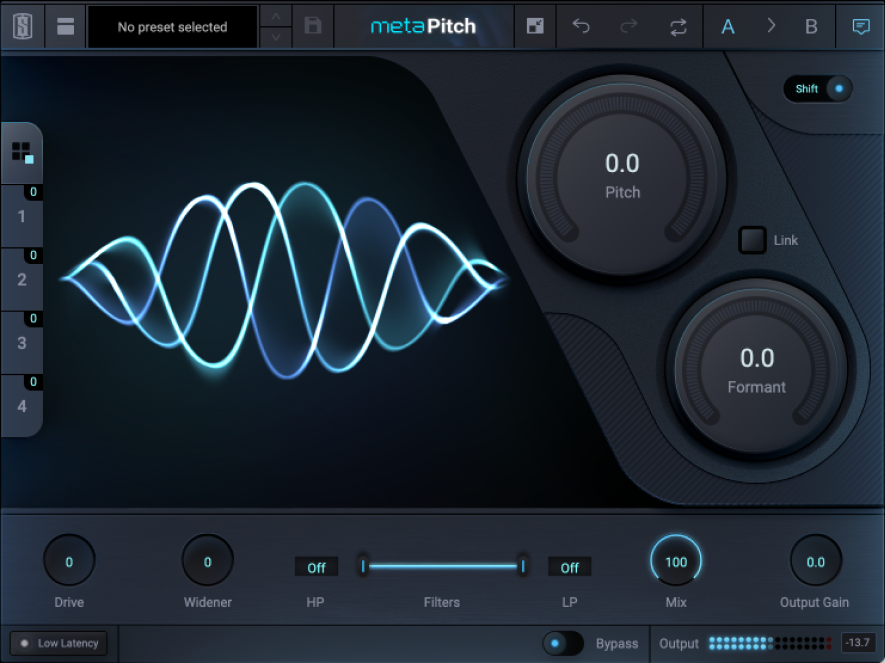This screenshot has height=663, width=885.
Task: Select comparison state A
Action: pyautogui.click(x=728, y=27)
